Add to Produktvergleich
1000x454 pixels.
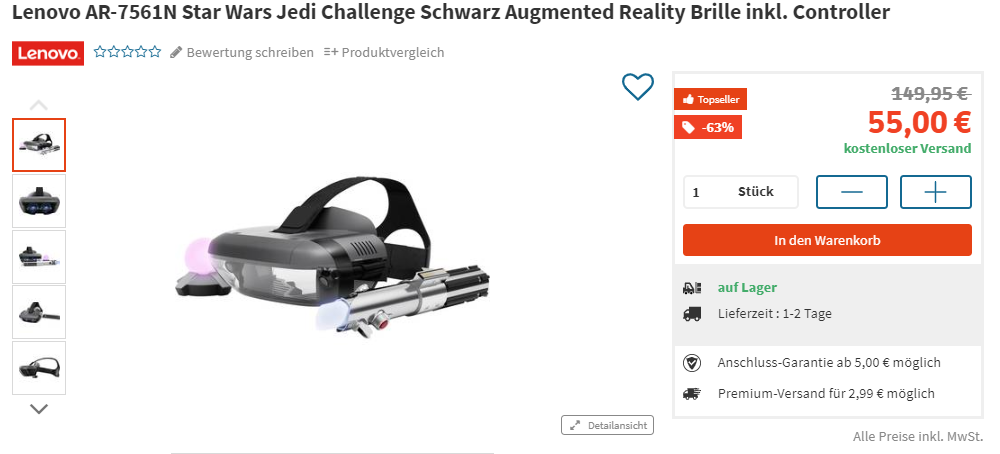[384, 52]
